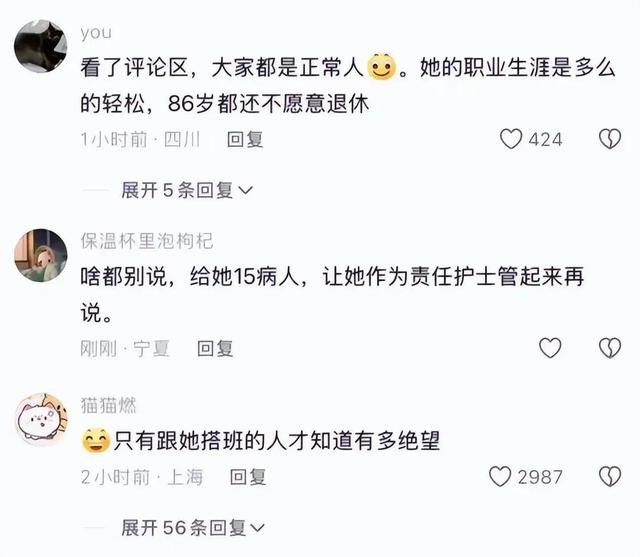This screenshot has height=557, width=640.
Task: Click the smiley emoji after 正常人
Action: coord(382,67)
